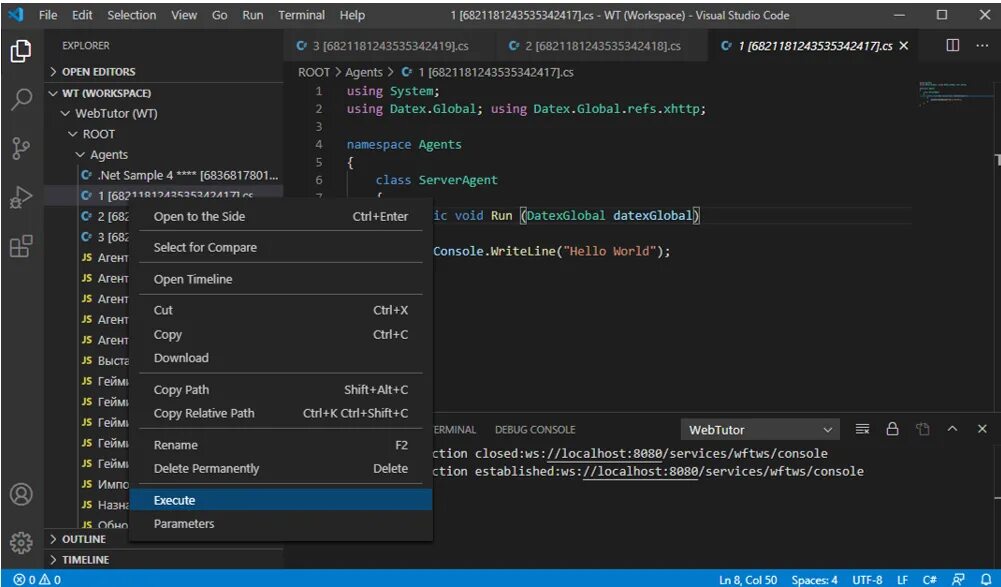
Task: Open the Extensions view
Action: pos(21,247)
